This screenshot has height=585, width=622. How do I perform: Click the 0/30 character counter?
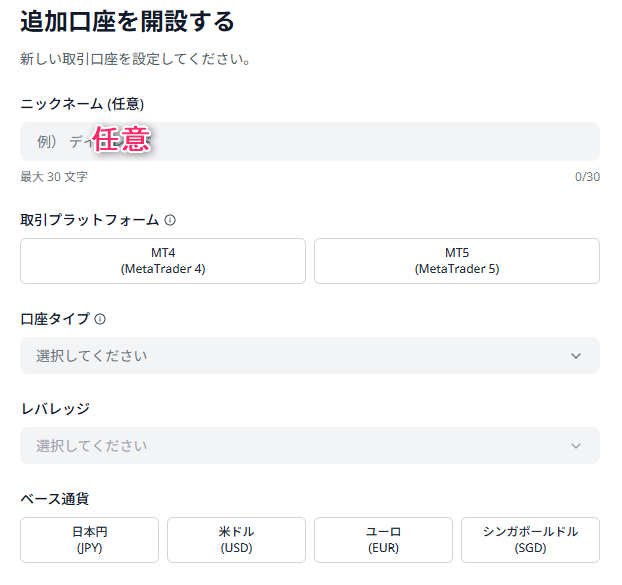point(587,177)
